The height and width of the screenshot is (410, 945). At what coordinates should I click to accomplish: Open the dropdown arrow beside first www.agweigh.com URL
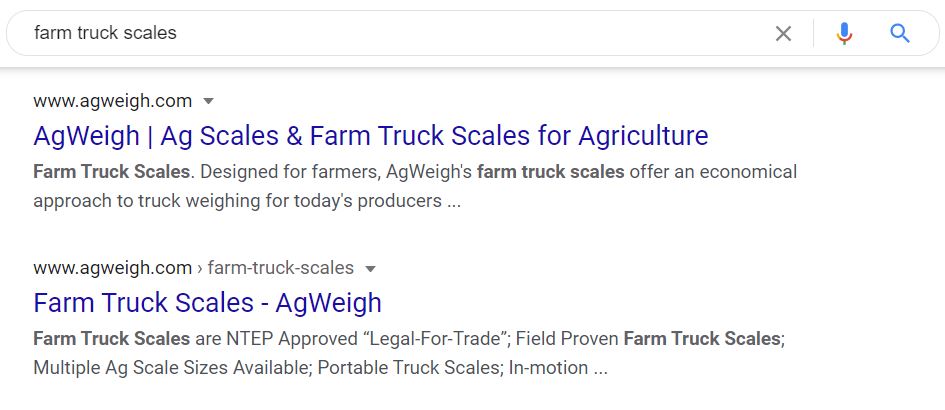[209, 101]
